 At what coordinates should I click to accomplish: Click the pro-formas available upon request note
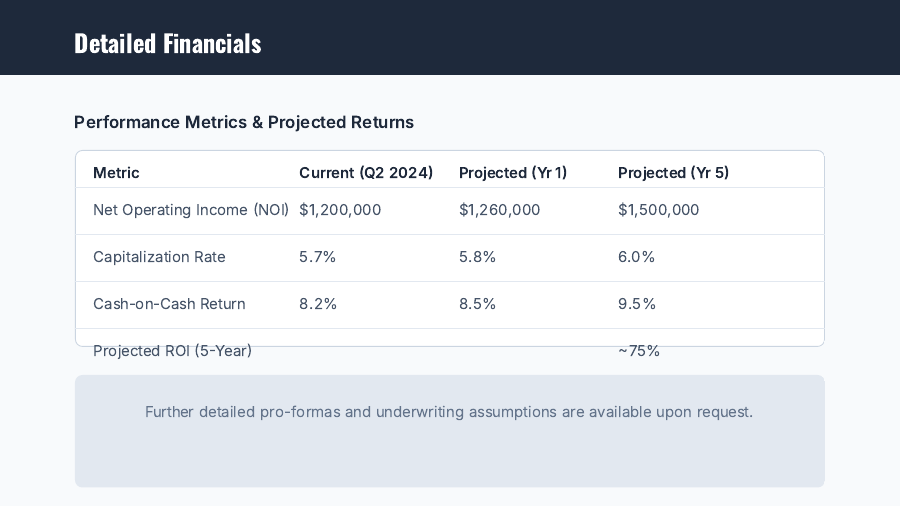point(449,412)
